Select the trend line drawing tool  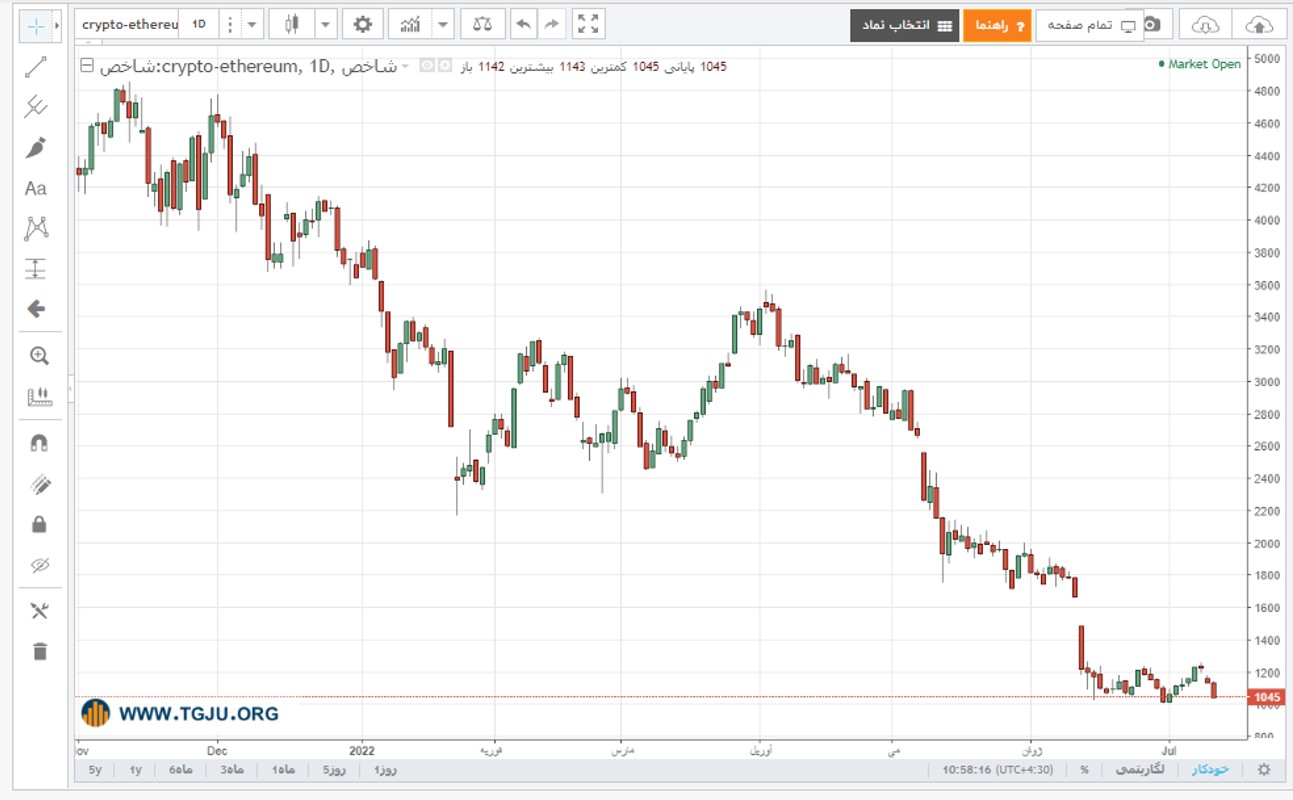[36, 67]
